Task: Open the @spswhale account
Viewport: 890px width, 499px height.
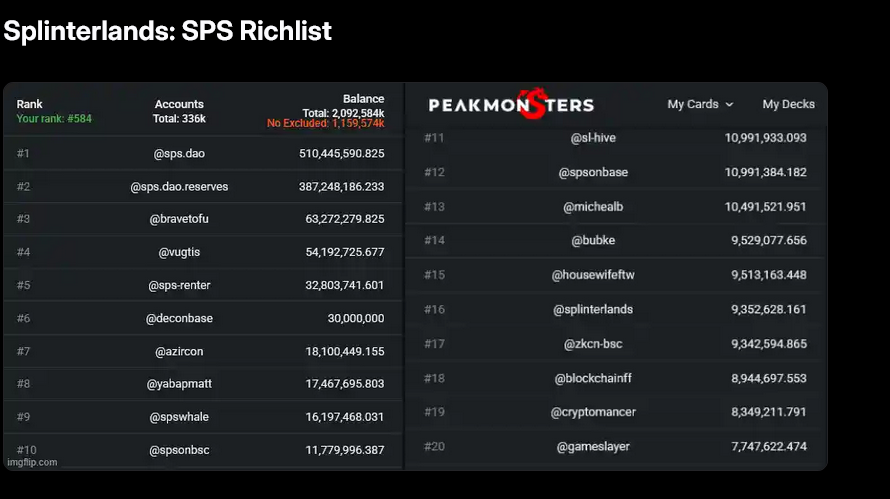Action: 179,417
